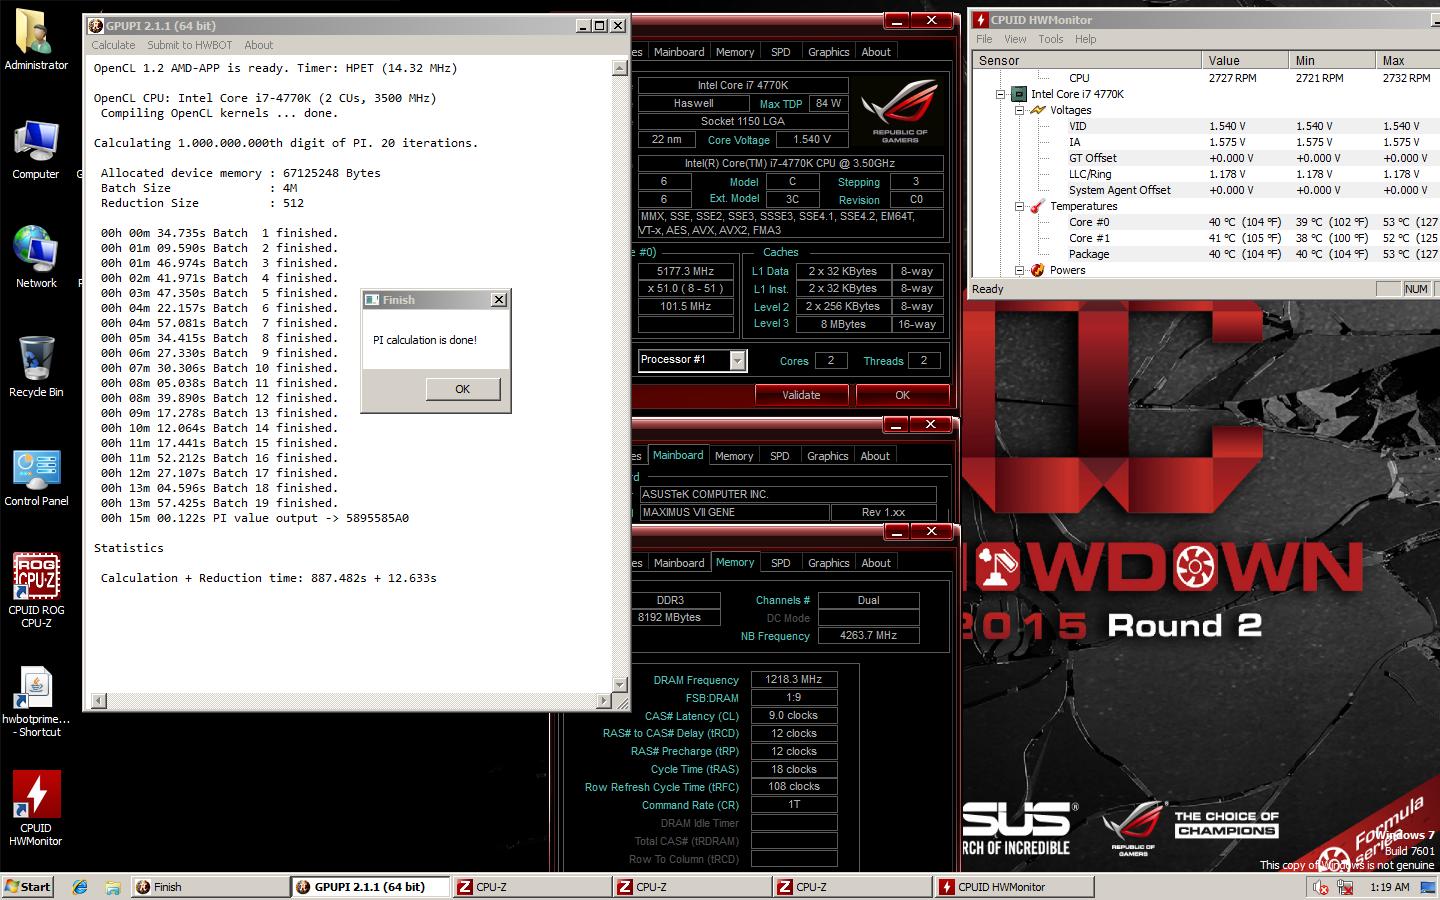This screenshot has height=900, width=1440.
Task: Open the Start menu
Action: tap(28, 887)
